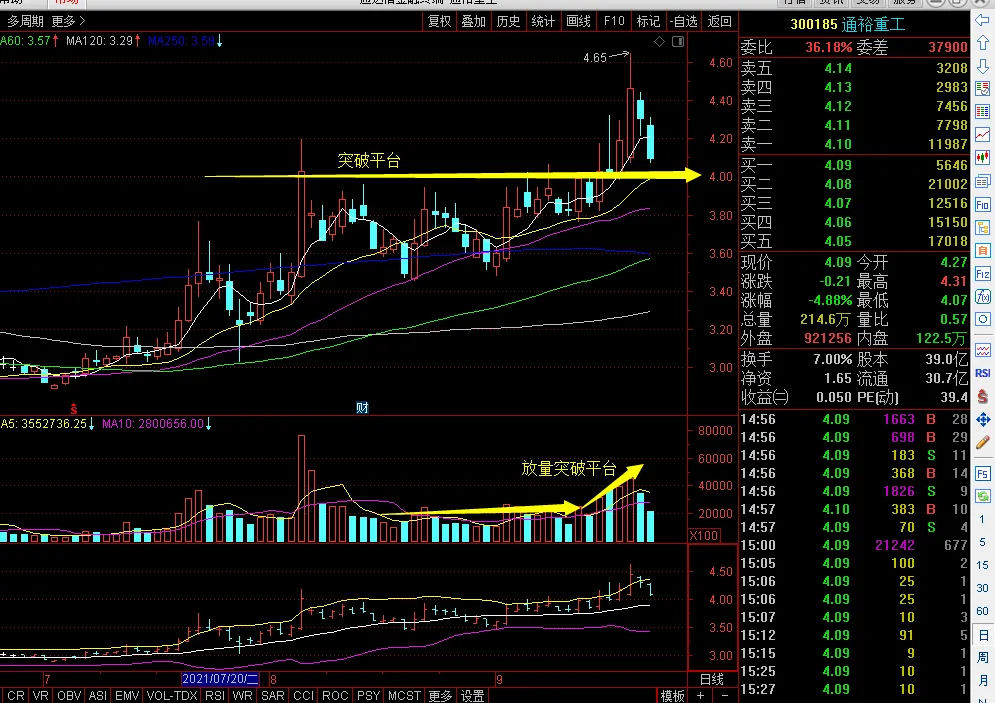Expand 更多 indicators in bottom bar

[x=440, y=696]
